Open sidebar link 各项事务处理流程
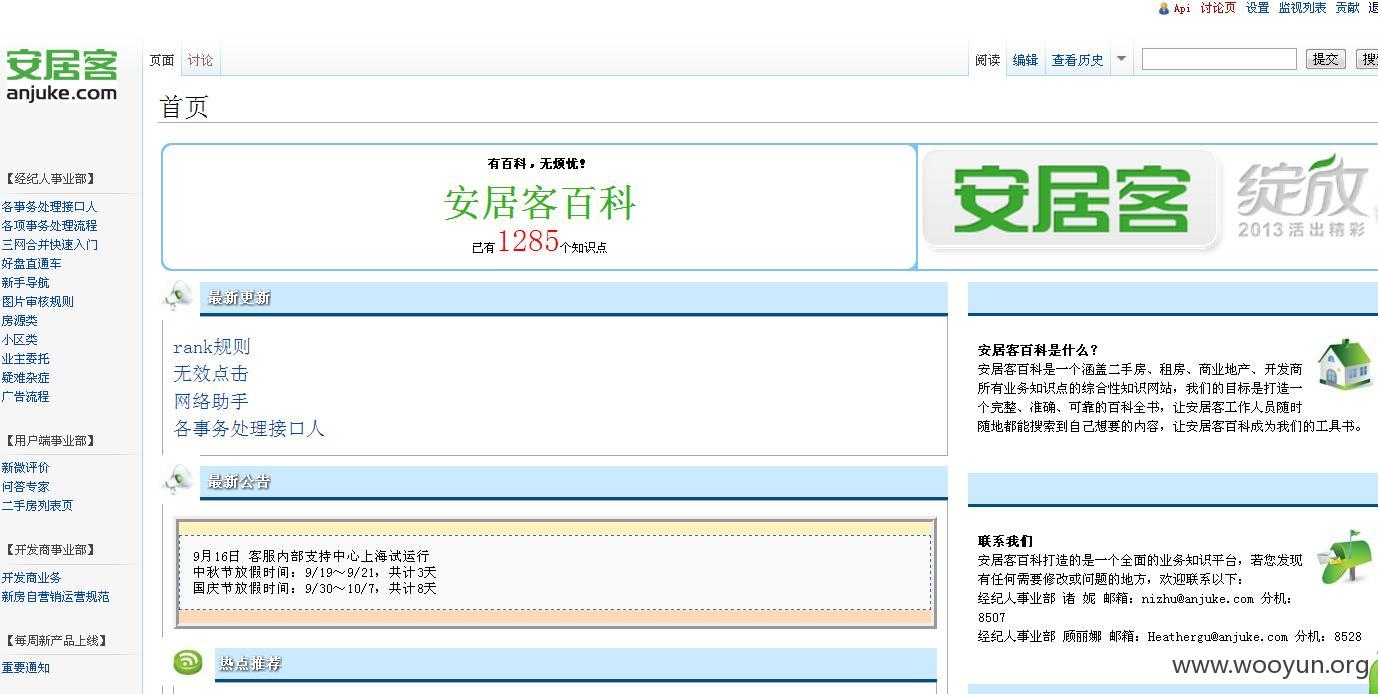The image size is (1378, 694). tap(49, 226)
